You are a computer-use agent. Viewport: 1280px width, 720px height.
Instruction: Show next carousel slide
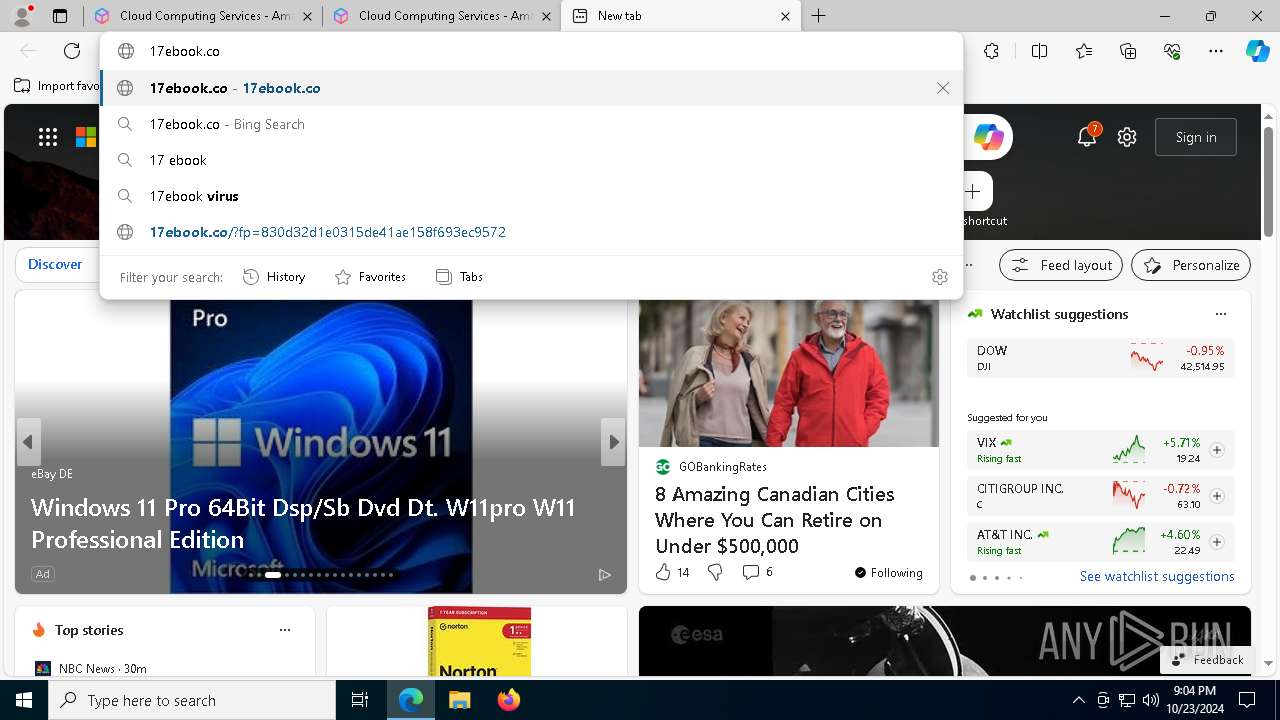click(613, 442)
